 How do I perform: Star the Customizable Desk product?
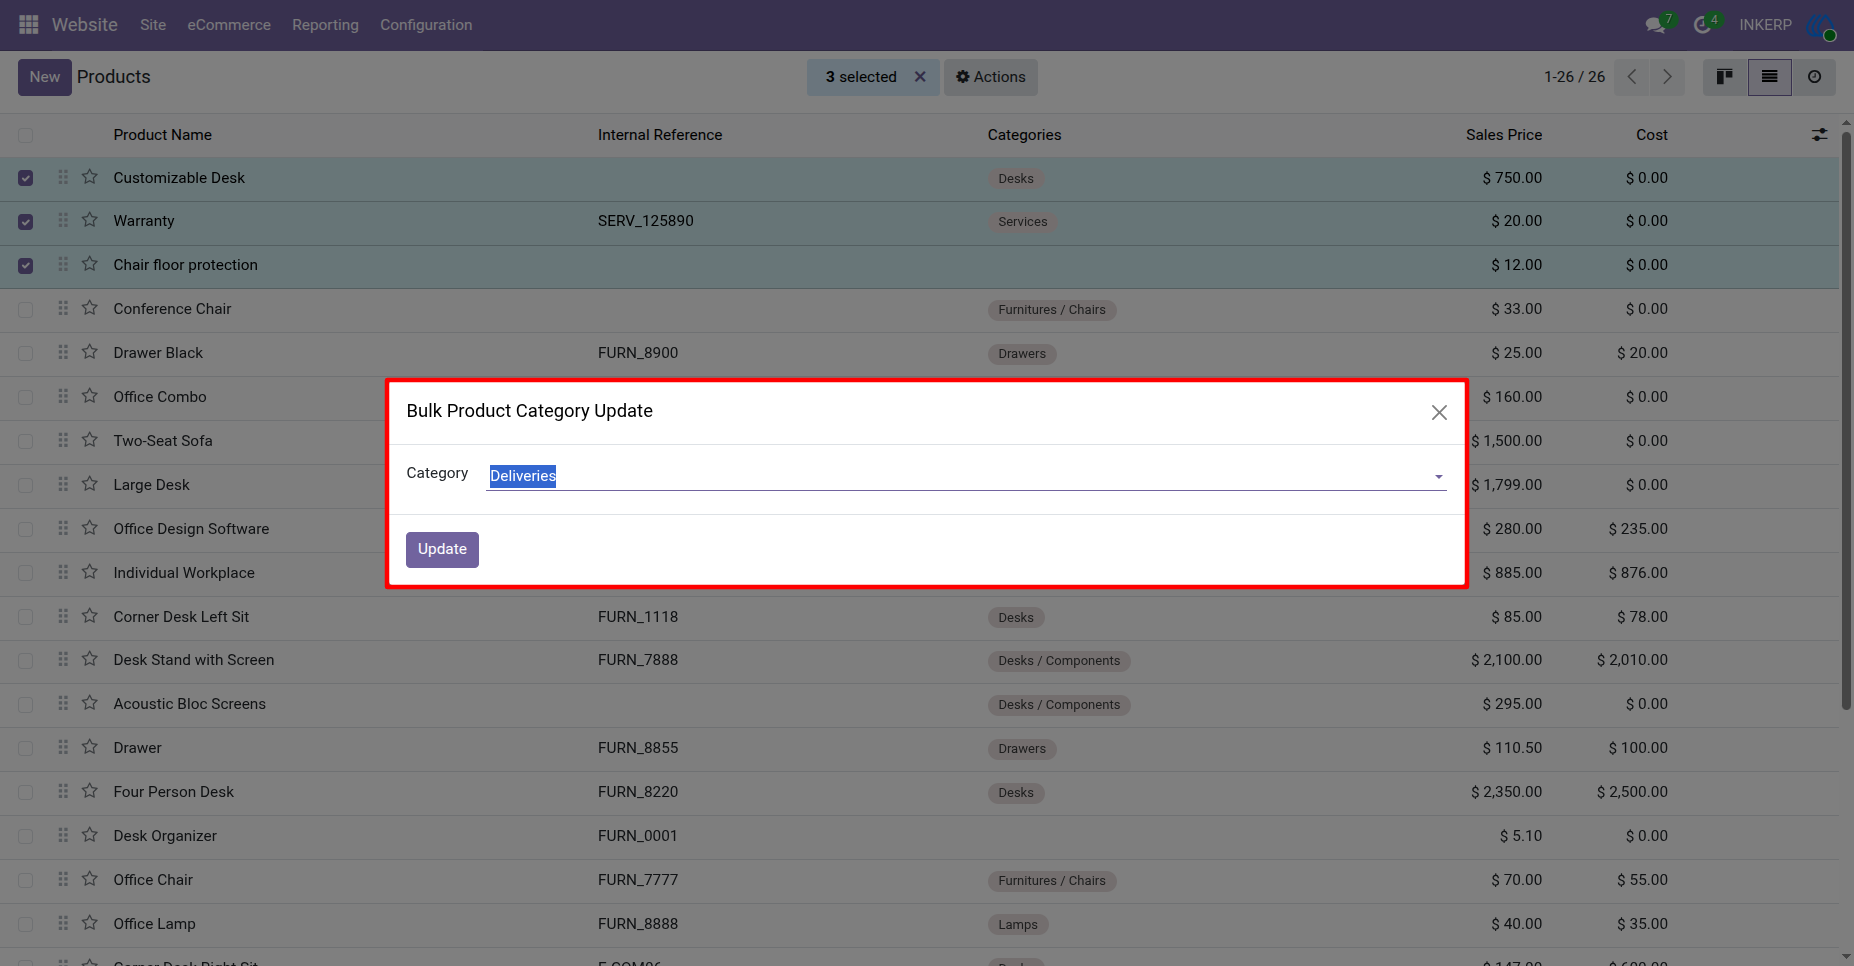click(90, 177)
